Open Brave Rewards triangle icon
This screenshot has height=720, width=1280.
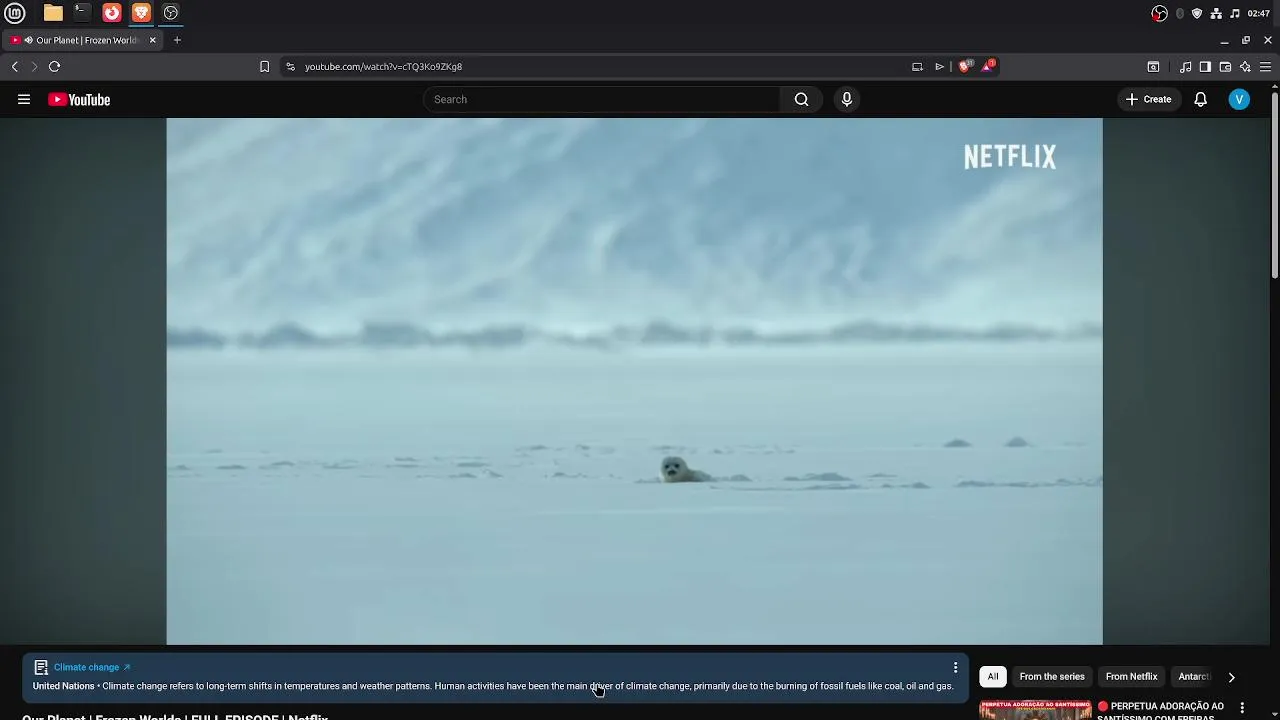[988, 66]
